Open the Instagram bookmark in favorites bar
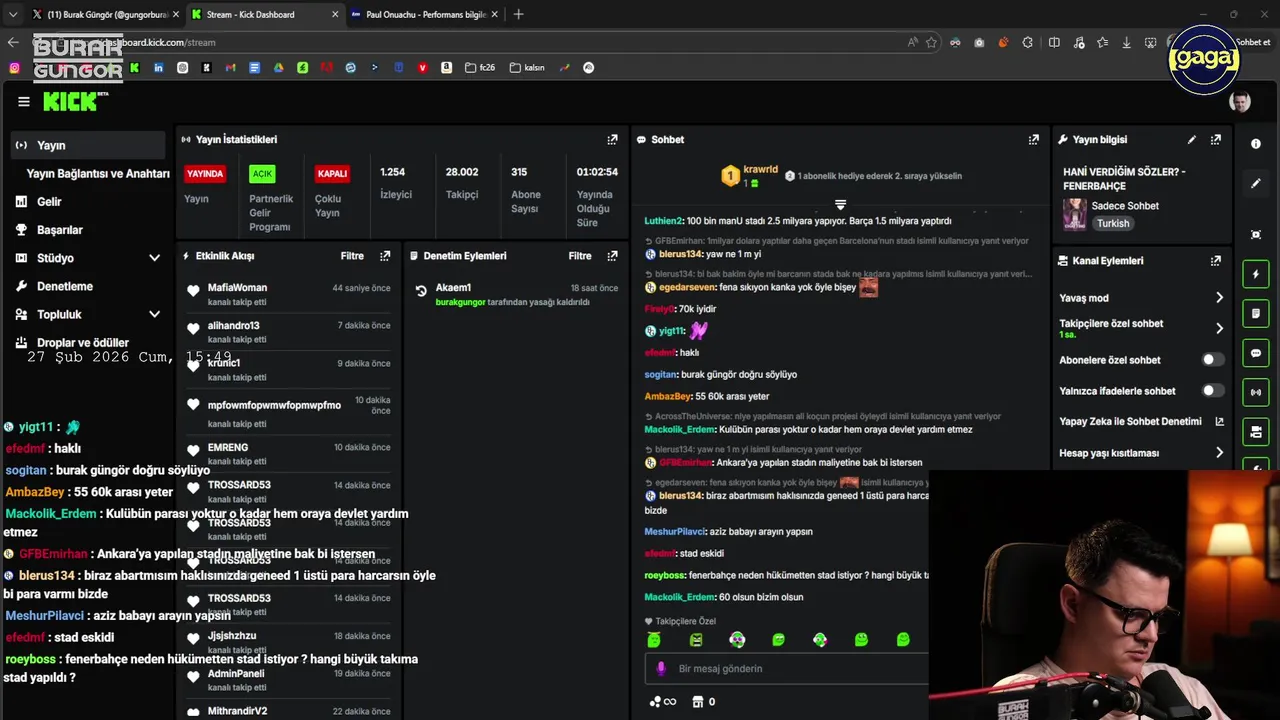 tap(14, 68)
